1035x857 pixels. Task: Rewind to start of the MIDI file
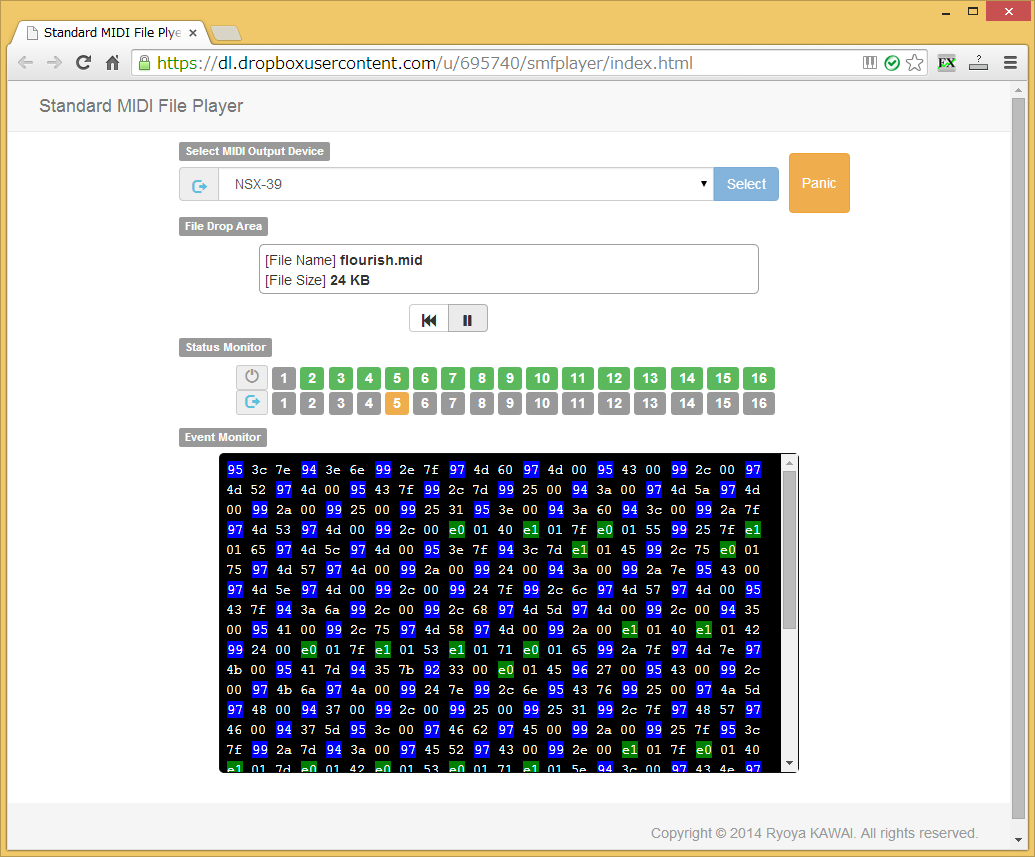[429, 319]
